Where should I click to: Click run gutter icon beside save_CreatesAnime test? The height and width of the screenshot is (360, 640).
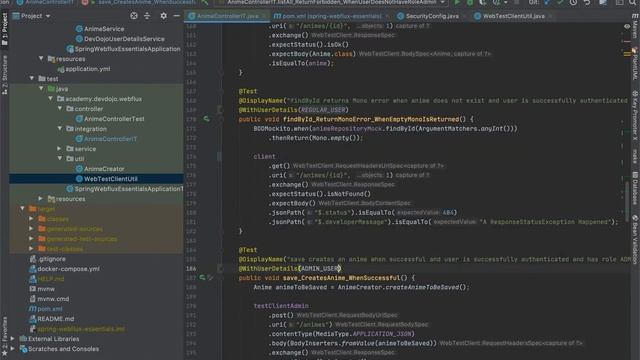click(x=202, y=278)
